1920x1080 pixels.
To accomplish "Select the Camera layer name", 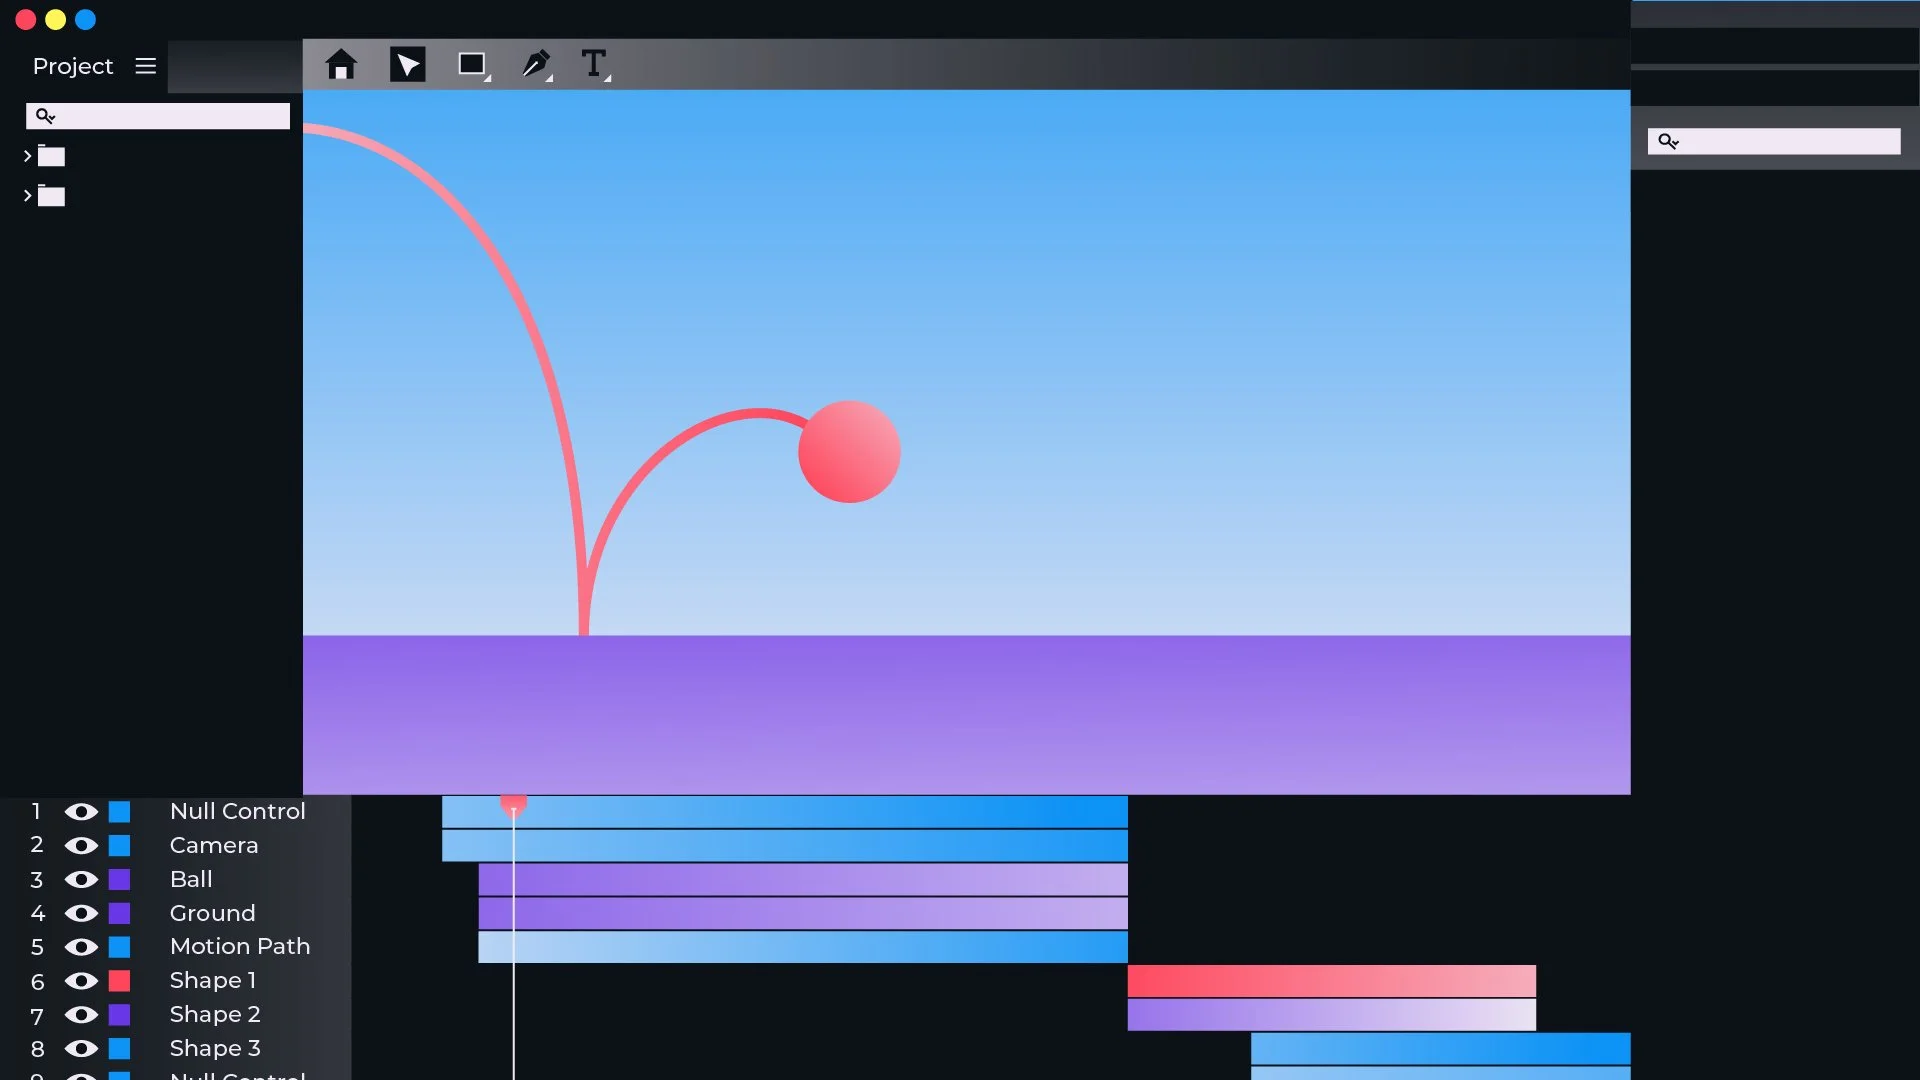I will click(214, 845).
